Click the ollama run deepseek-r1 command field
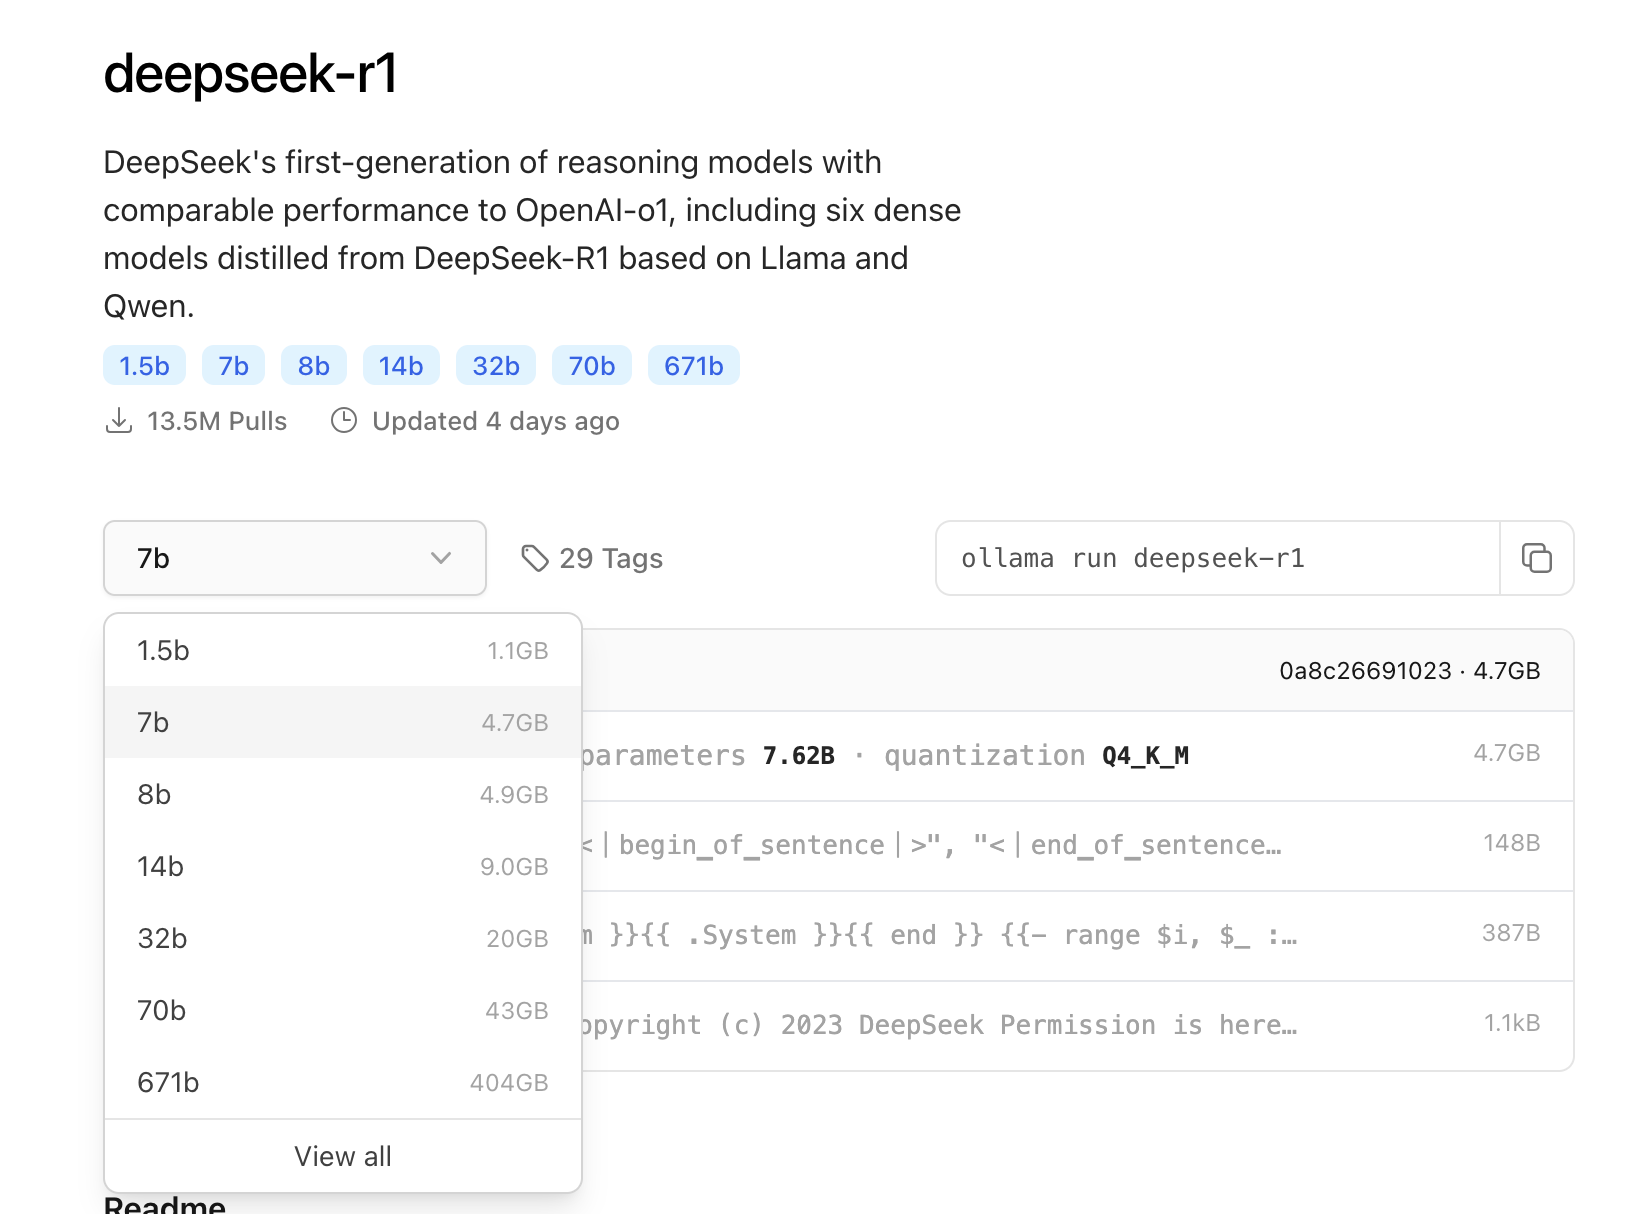This screenshot has height=1214, width=1642. pos(1216,558)
